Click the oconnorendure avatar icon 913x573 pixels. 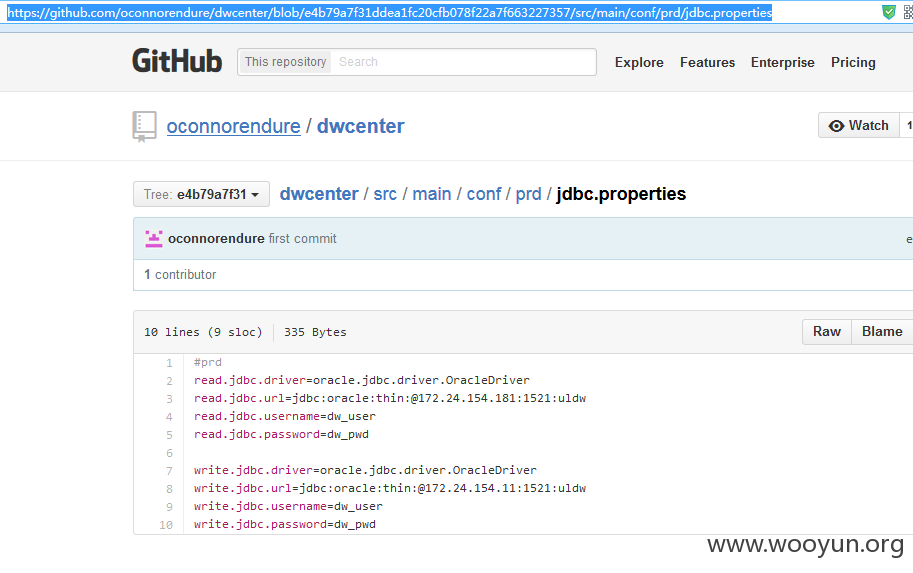154,239
